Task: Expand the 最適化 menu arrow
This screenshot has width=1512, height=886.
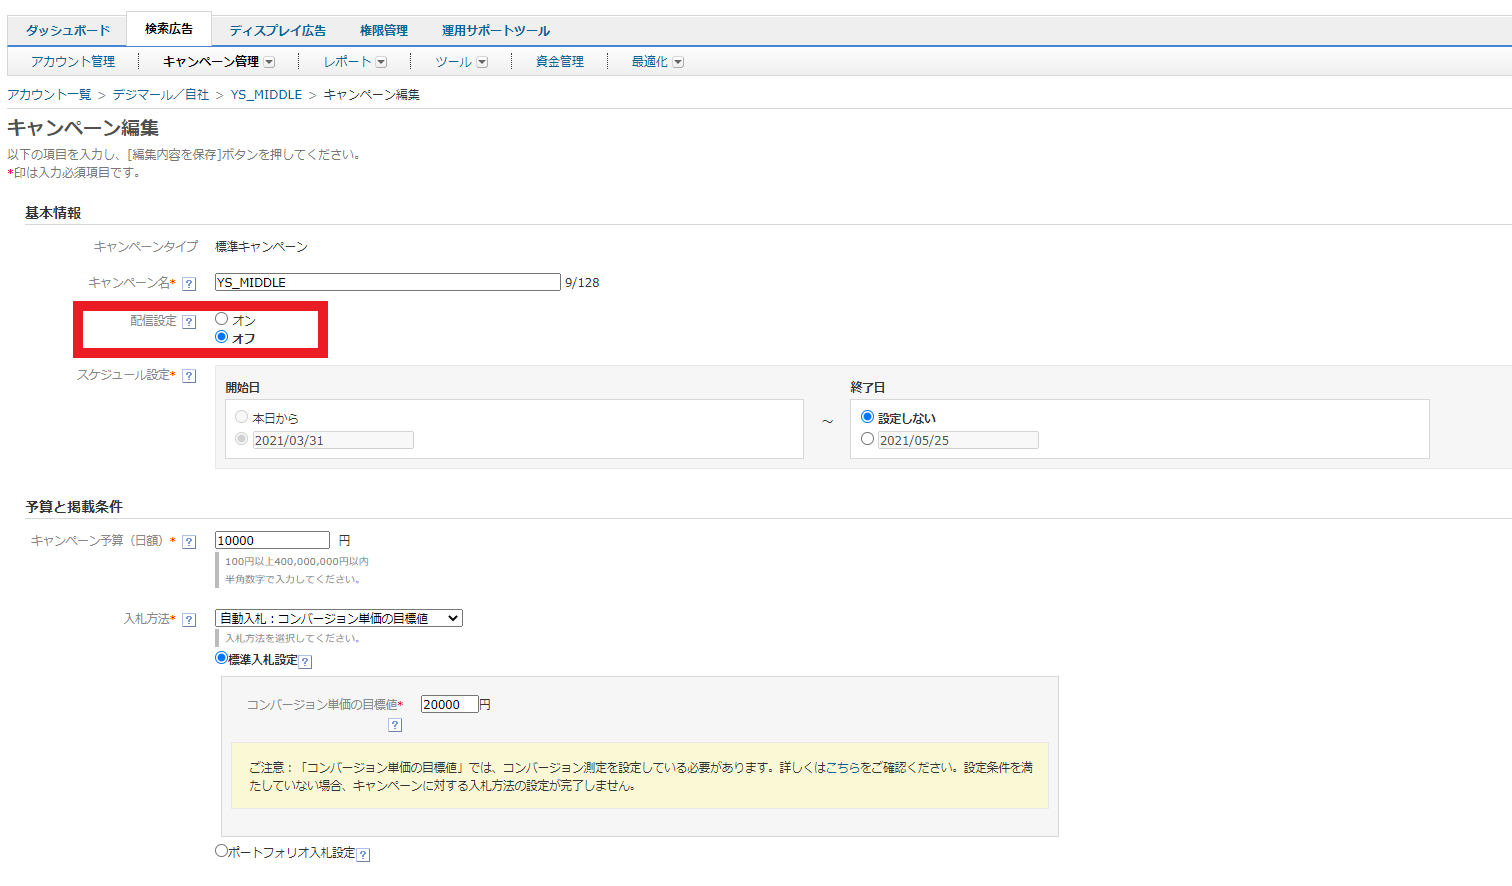Action: pyautogui.click(x=678, y=62)
